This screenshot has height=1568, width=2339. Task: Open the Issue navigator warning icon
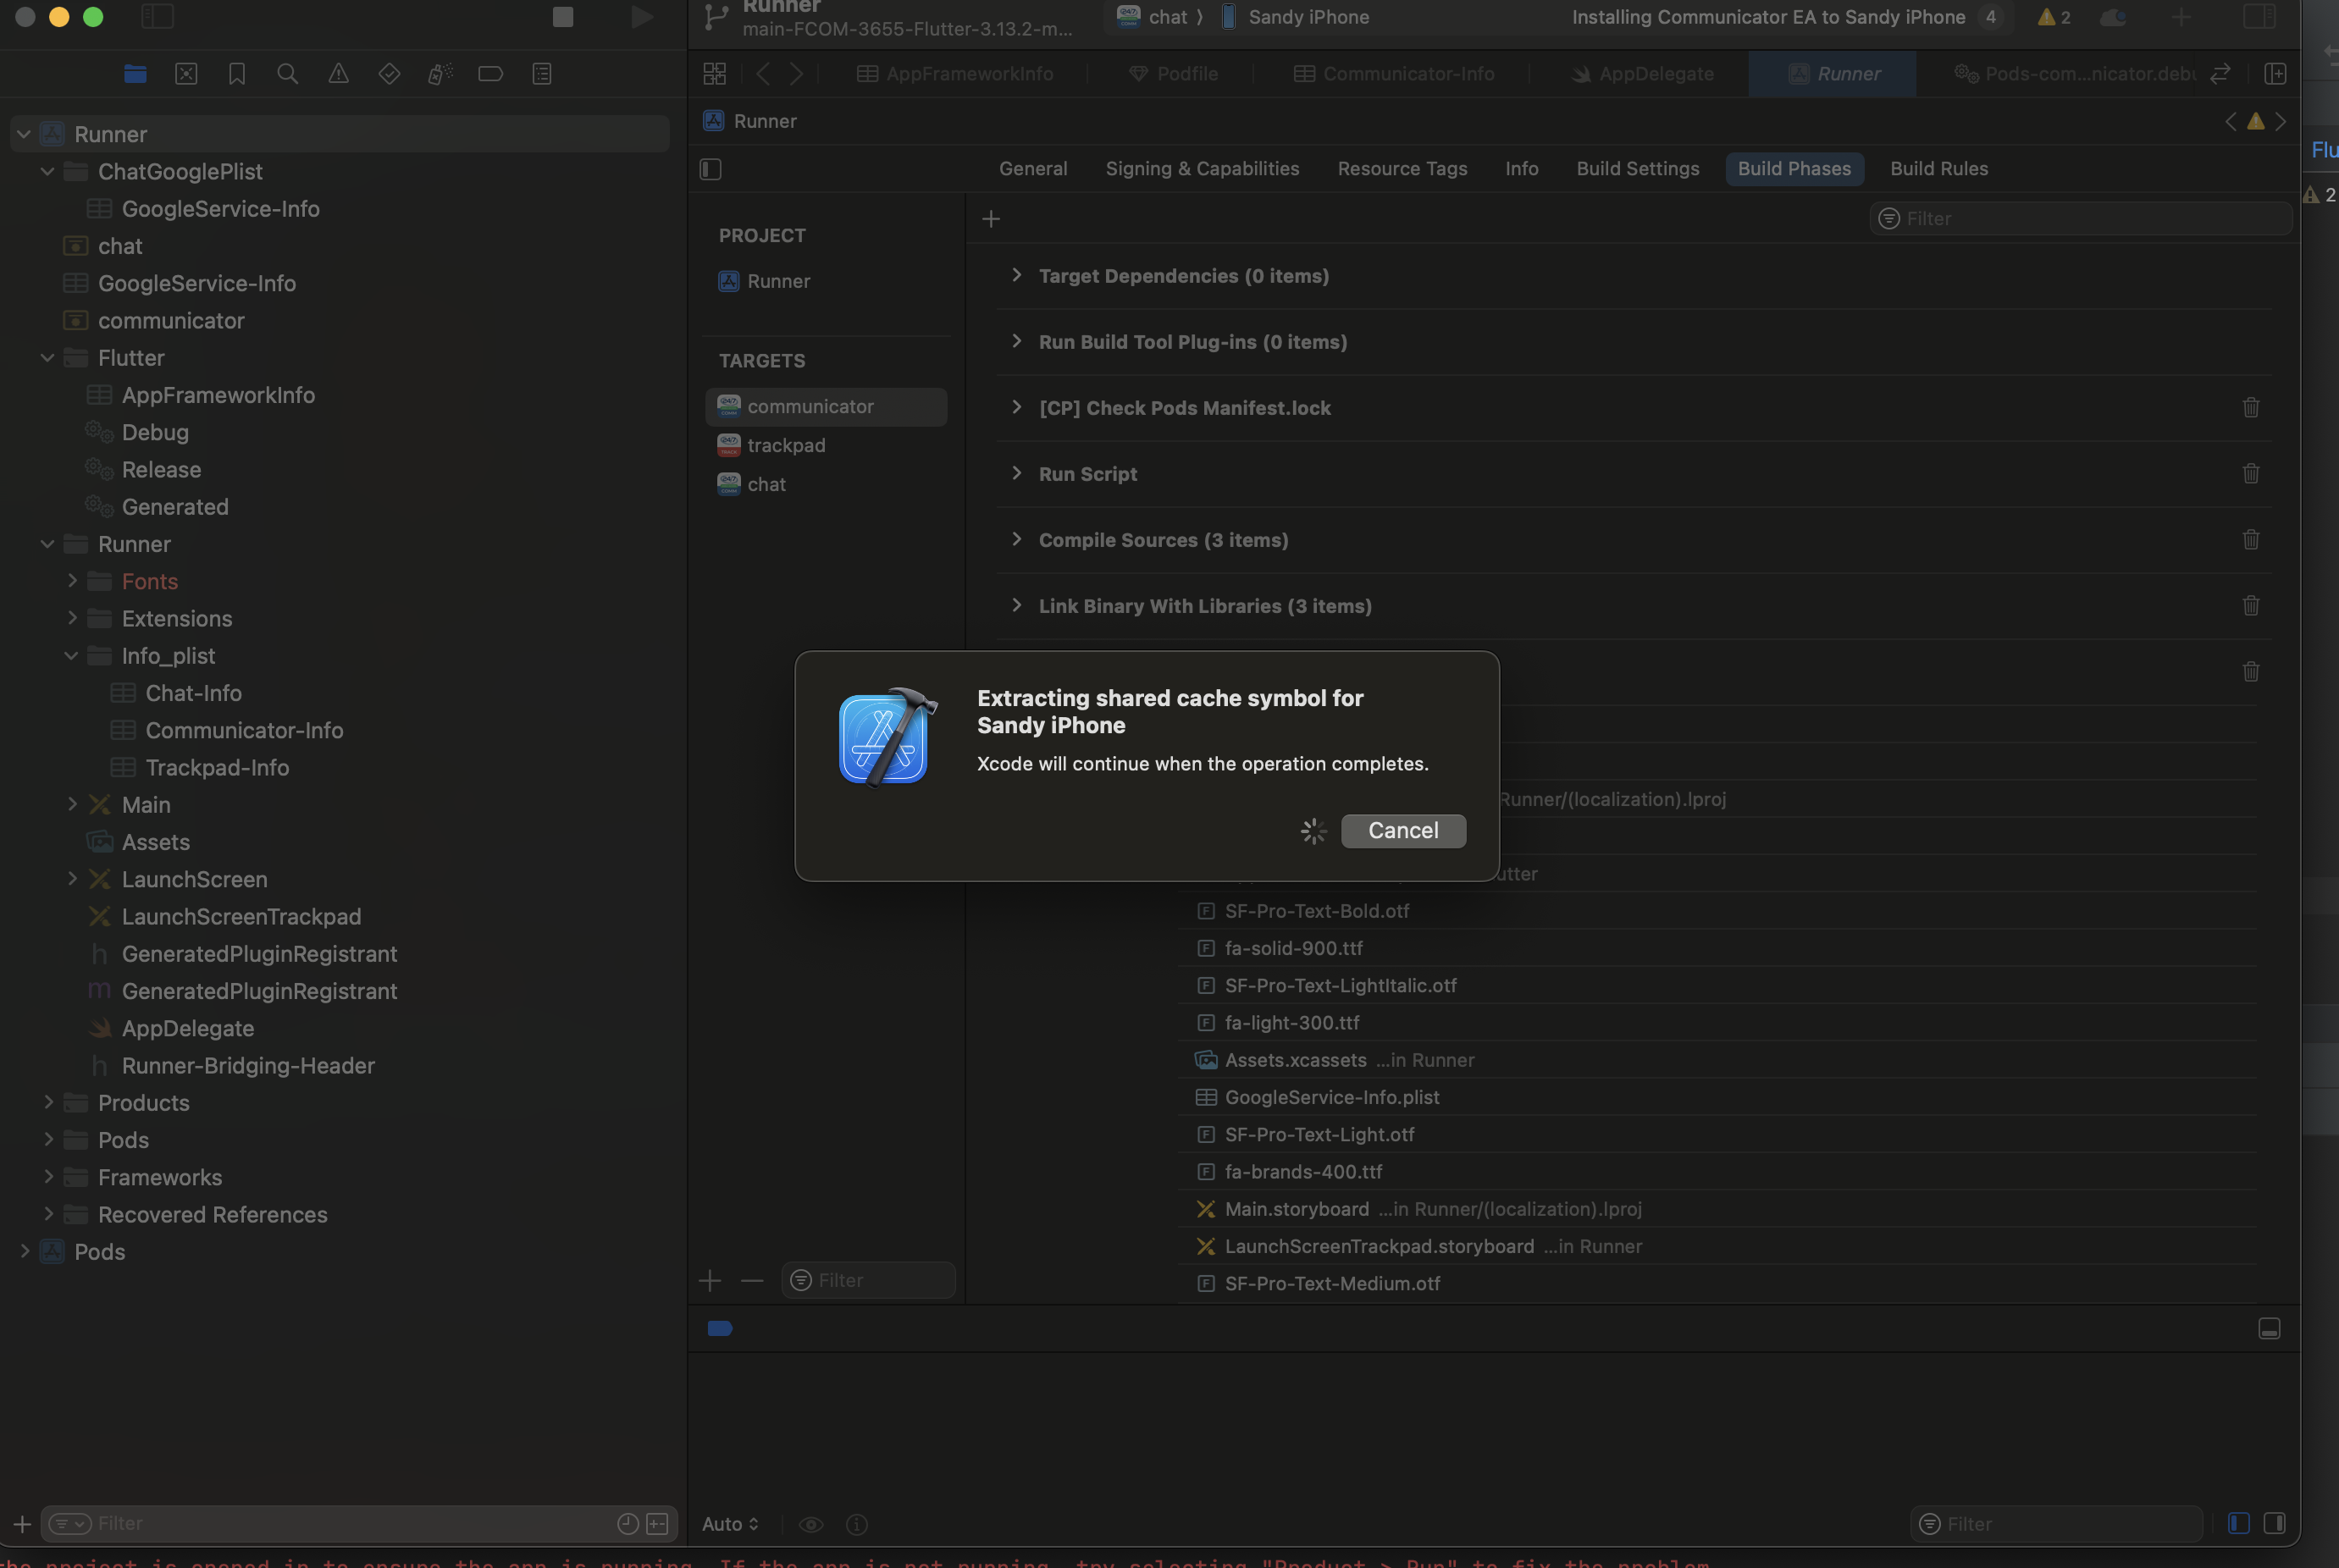339,74
